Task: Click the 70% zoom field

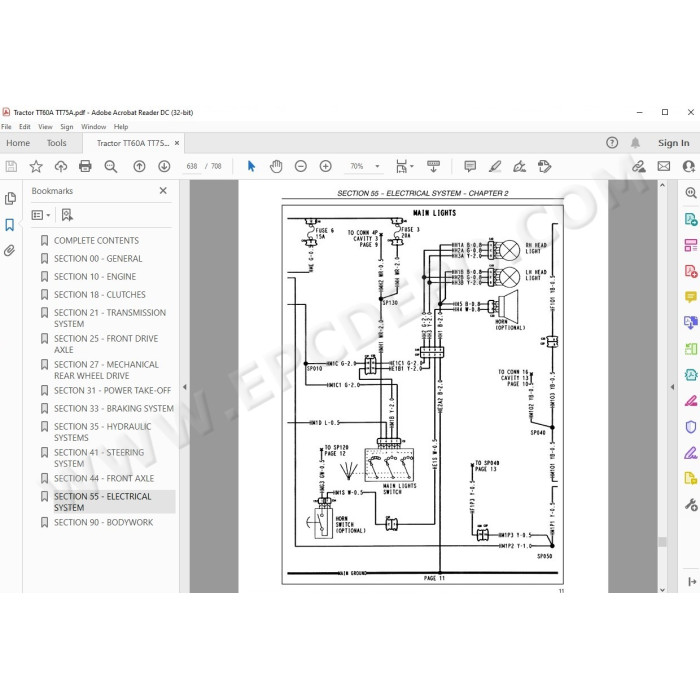Action: tap(357, 167)
